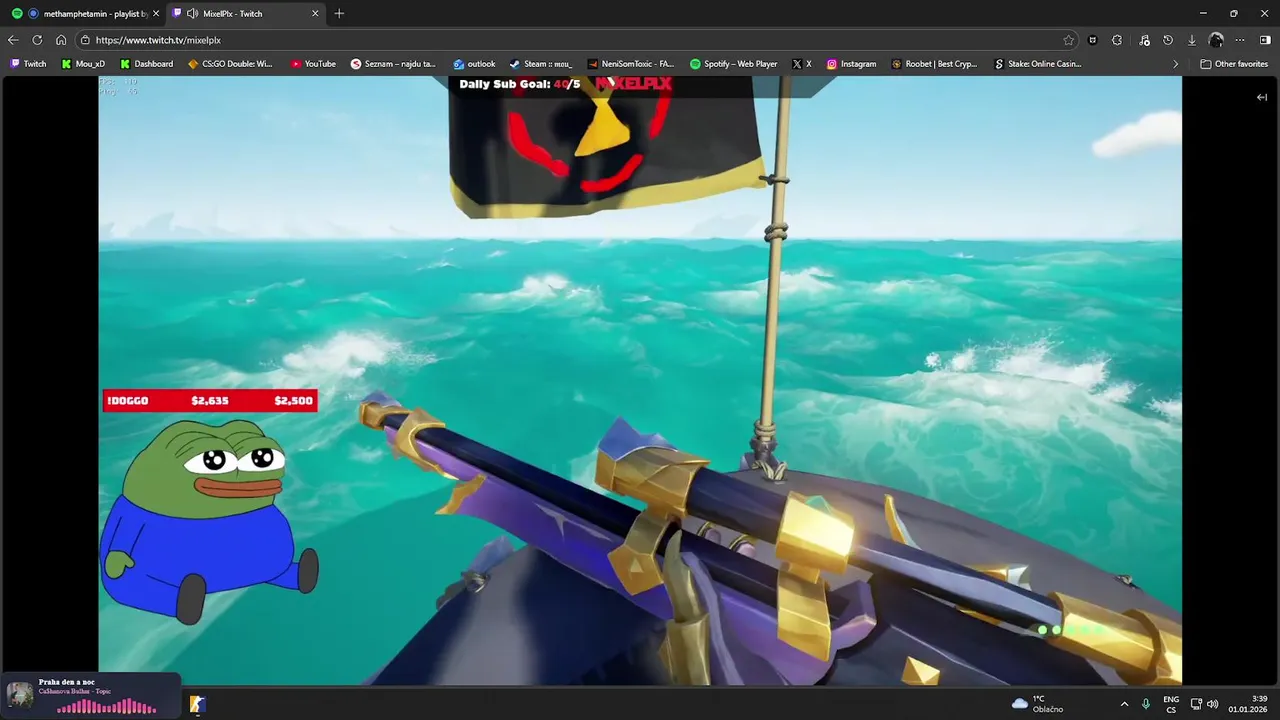
Task: Expand the hidden bookmarks chevron
Action: point(1175,64)
